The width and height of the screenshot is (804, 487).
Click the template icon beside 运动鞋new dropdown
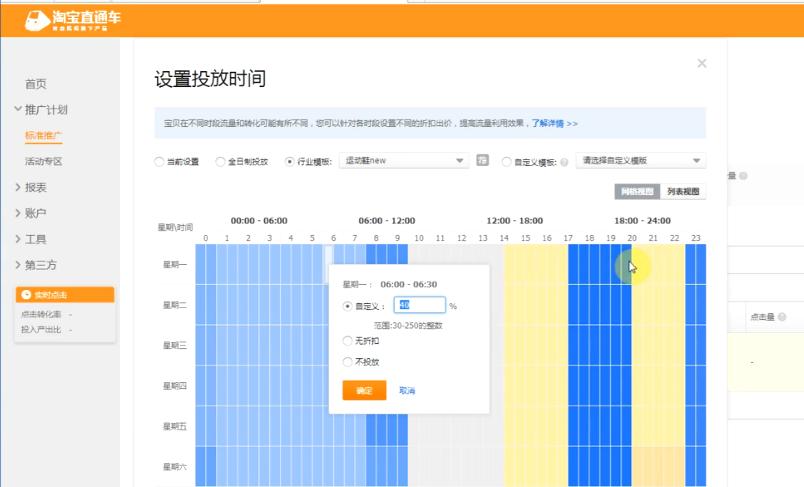[x=482, y=160]
